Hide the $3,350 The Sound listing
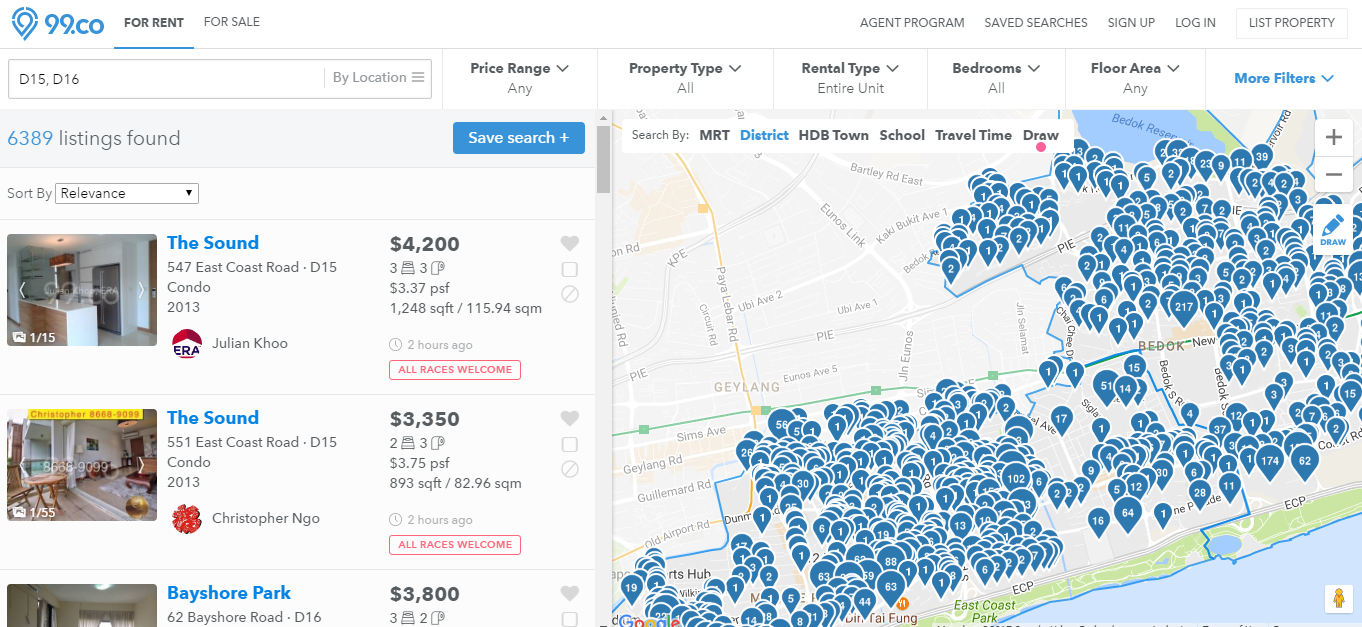Screen dimensions: 1362x627 click(x=570, y=469)
